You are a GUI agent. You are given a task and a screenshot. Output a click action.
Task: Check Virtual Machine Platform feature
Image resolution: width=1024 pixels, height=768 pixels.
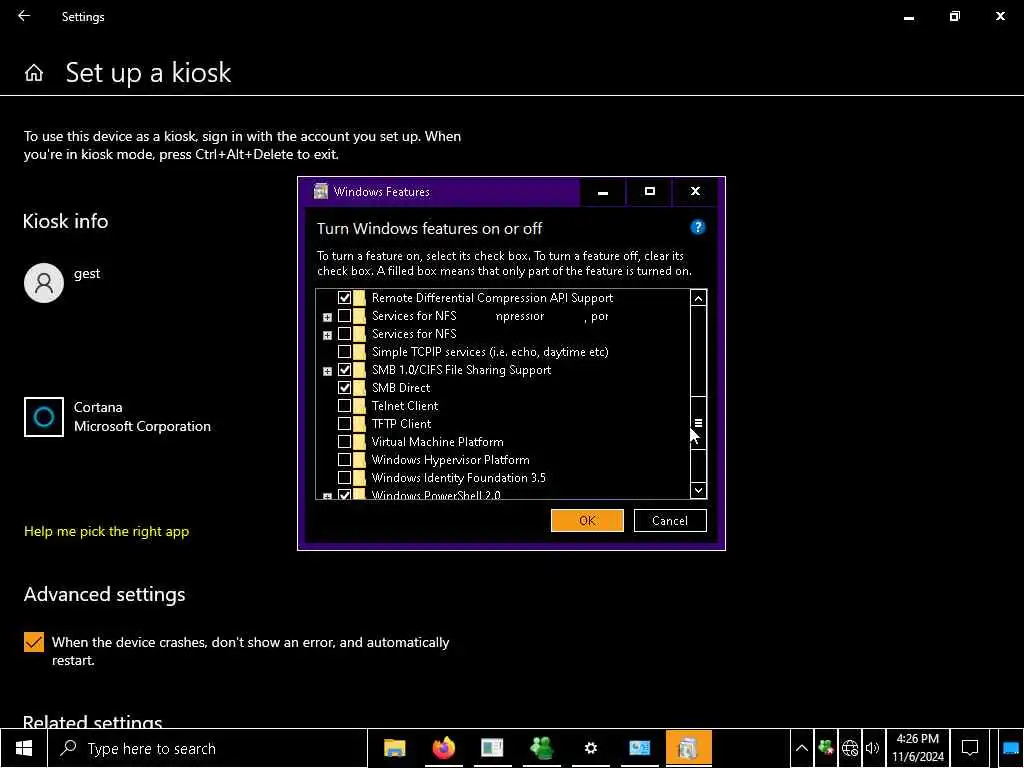pos(344,441)
